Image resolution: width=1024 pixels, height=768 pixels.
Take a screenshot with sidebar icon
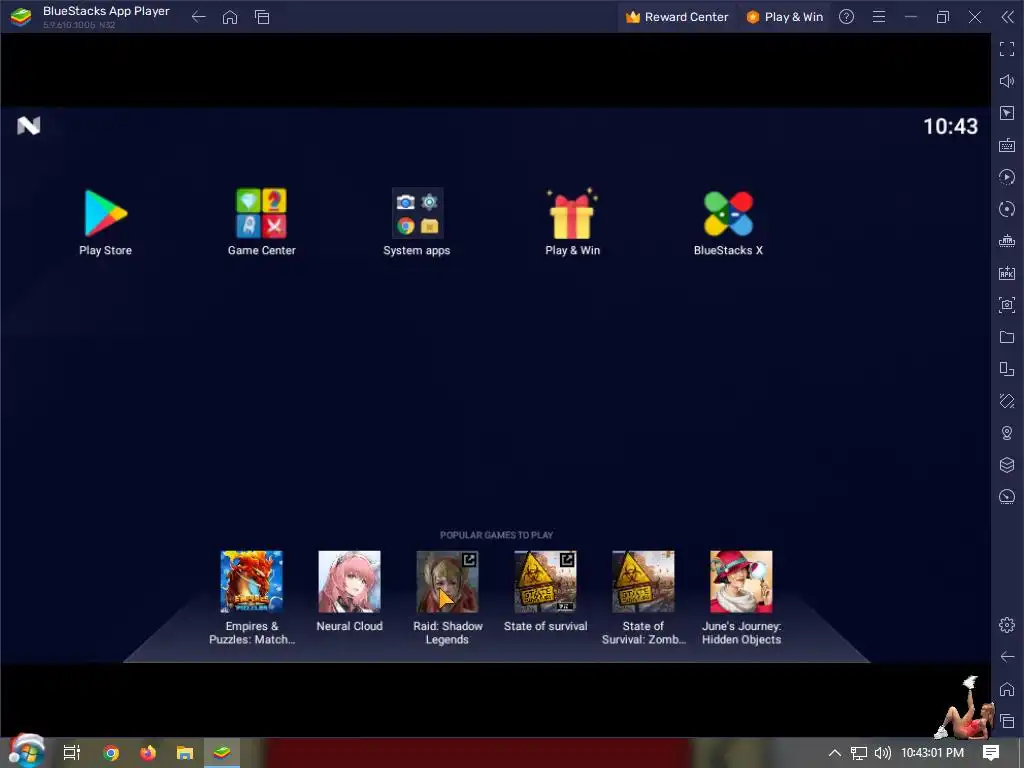tap(1007, 305)
